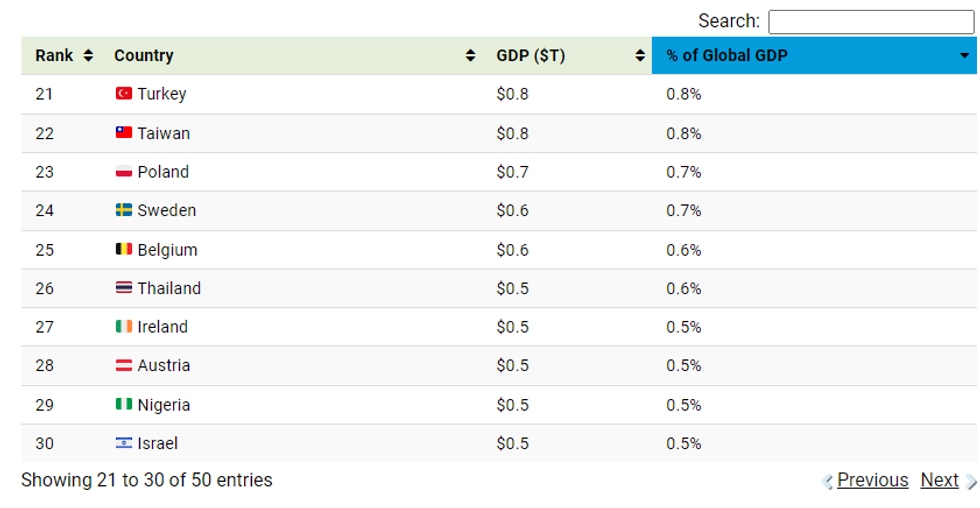This screenshot has width=980, height=508.
Task: Click the Taiwan flag icon
Action: (x=124, y=133)
